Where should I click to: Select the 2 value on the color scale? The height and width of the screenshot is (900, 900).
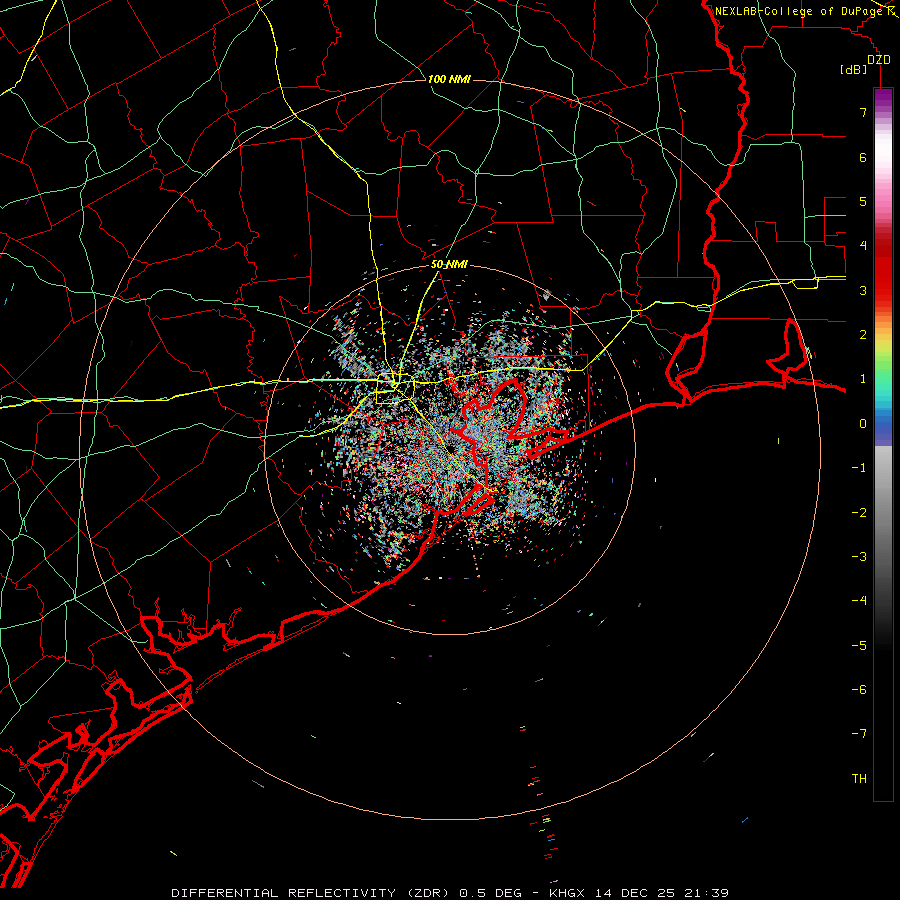point(863,335)
